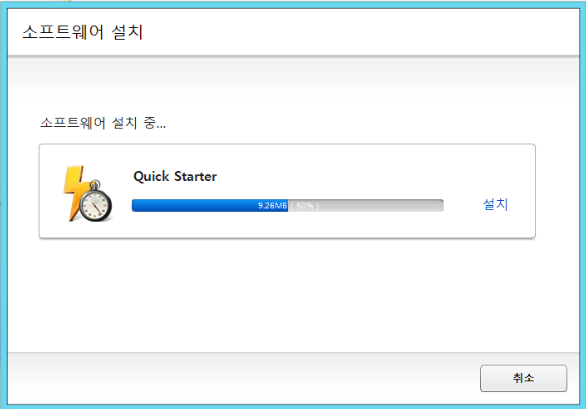Click the gray footer bar left of 취소
This screenshot has width=586, height=410.
tap(243, 378)
